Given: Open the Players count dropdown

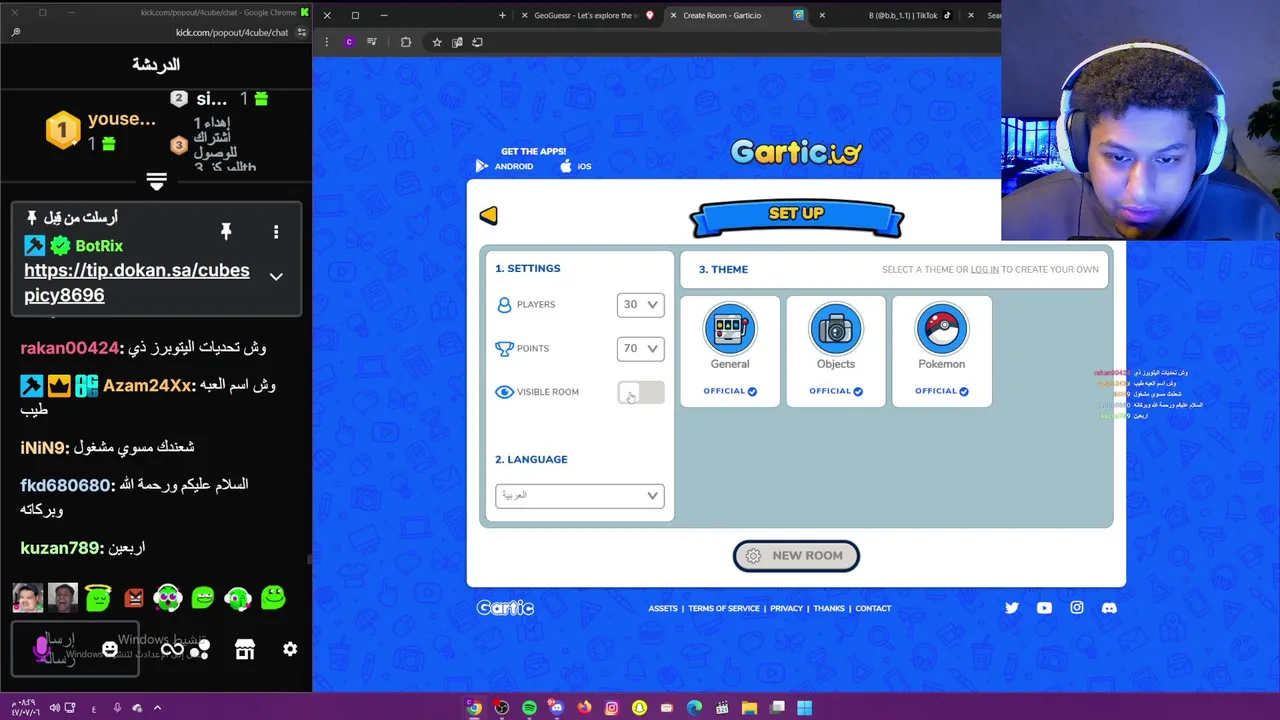Looking at the screenshot, I should click(640, 304).
